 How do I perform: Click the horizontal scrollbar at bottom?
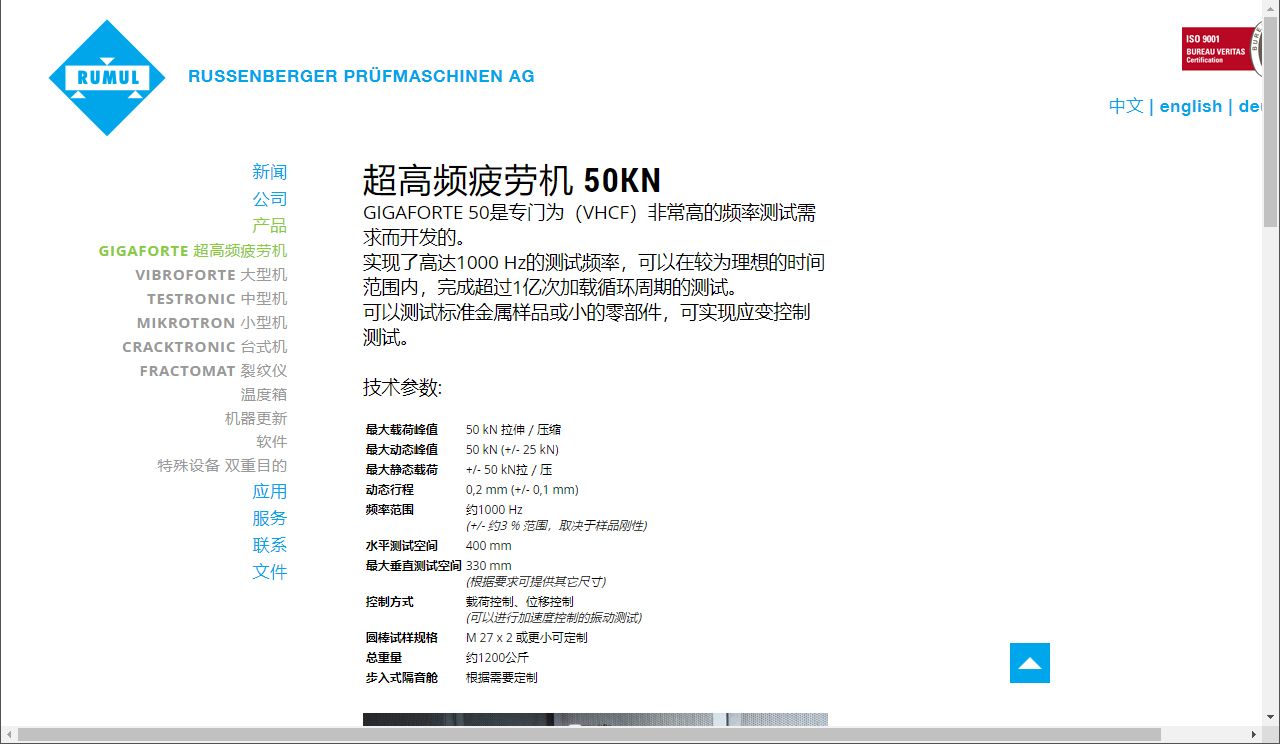point(590,735)
